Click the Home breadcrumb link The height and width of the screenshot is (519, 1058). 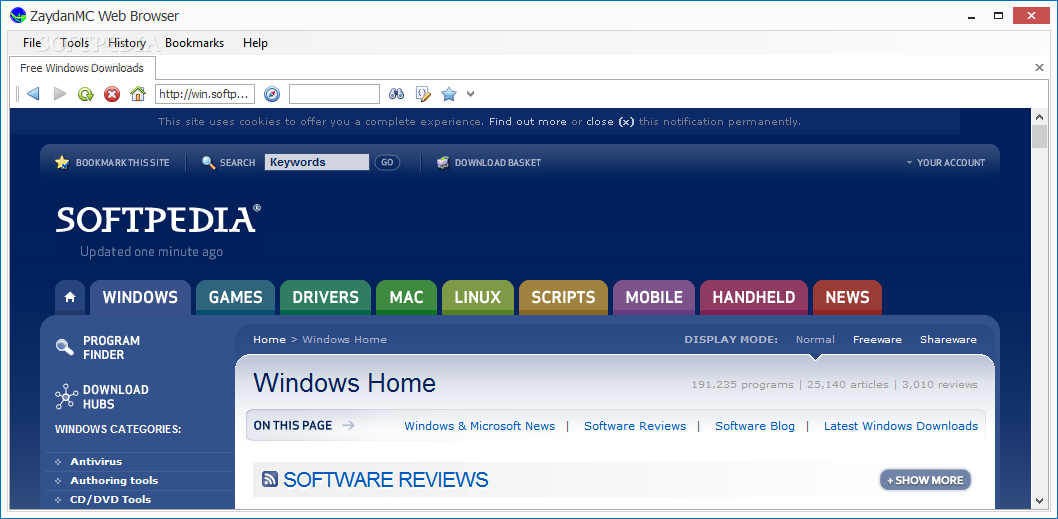(269, 339)
